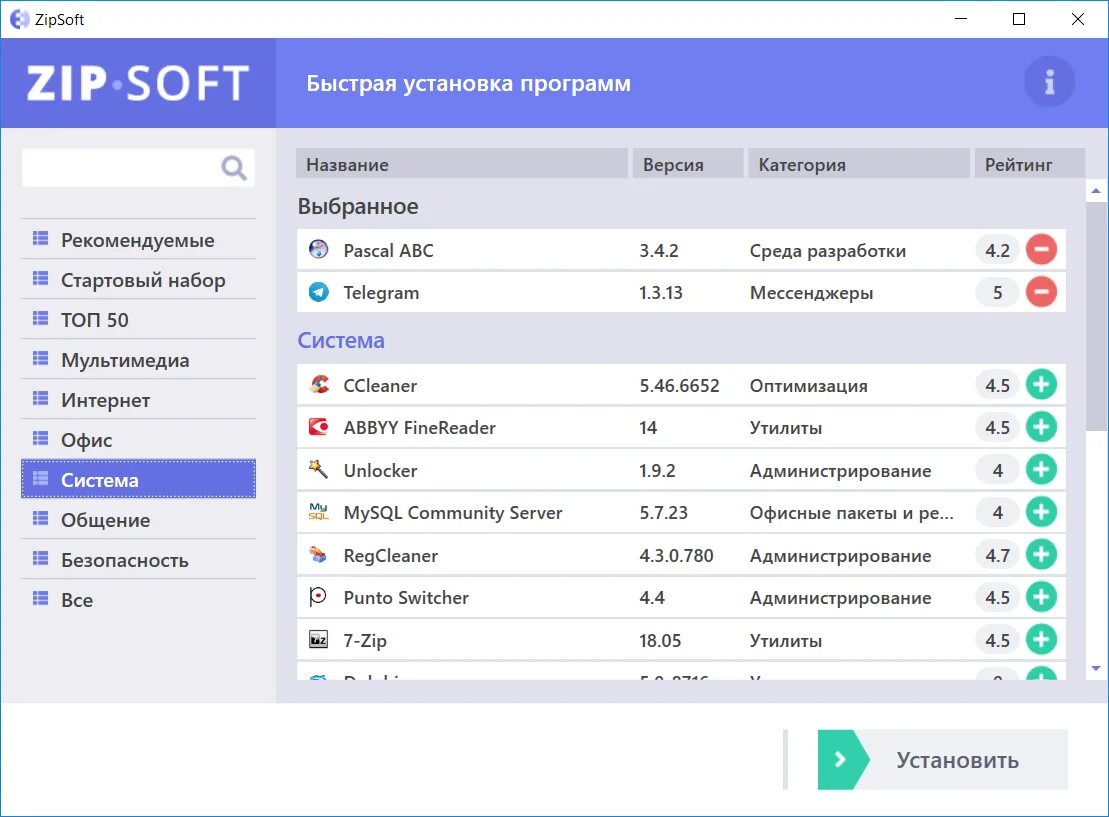Select the ТОП 50 list
The height and width of the screenshot is (817, 1109).
coord(138,320)
